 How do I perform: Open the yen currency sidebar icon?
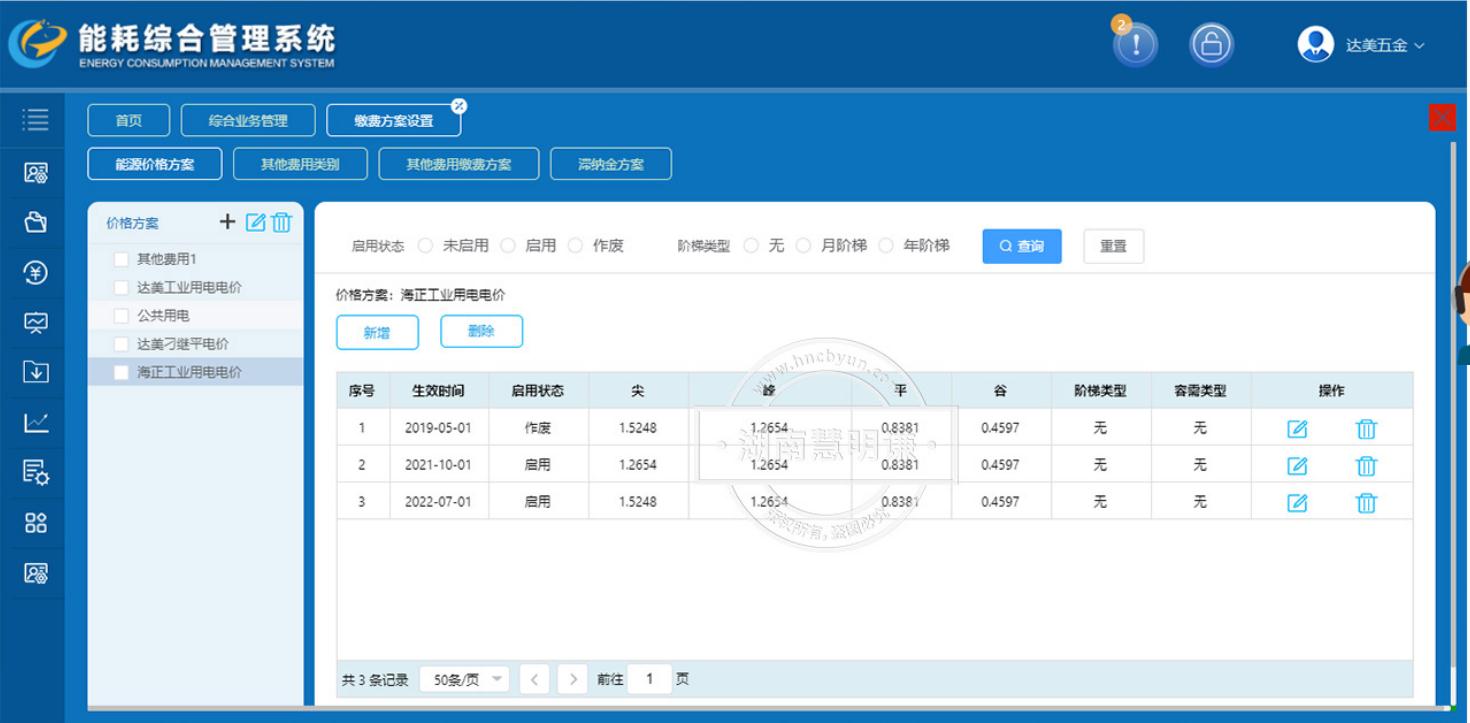[36, 272]
